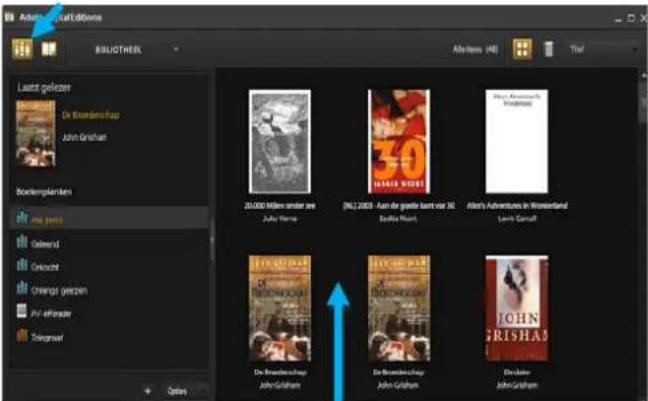
Task: Click the Boekenplanken section header
Action: 44,192
